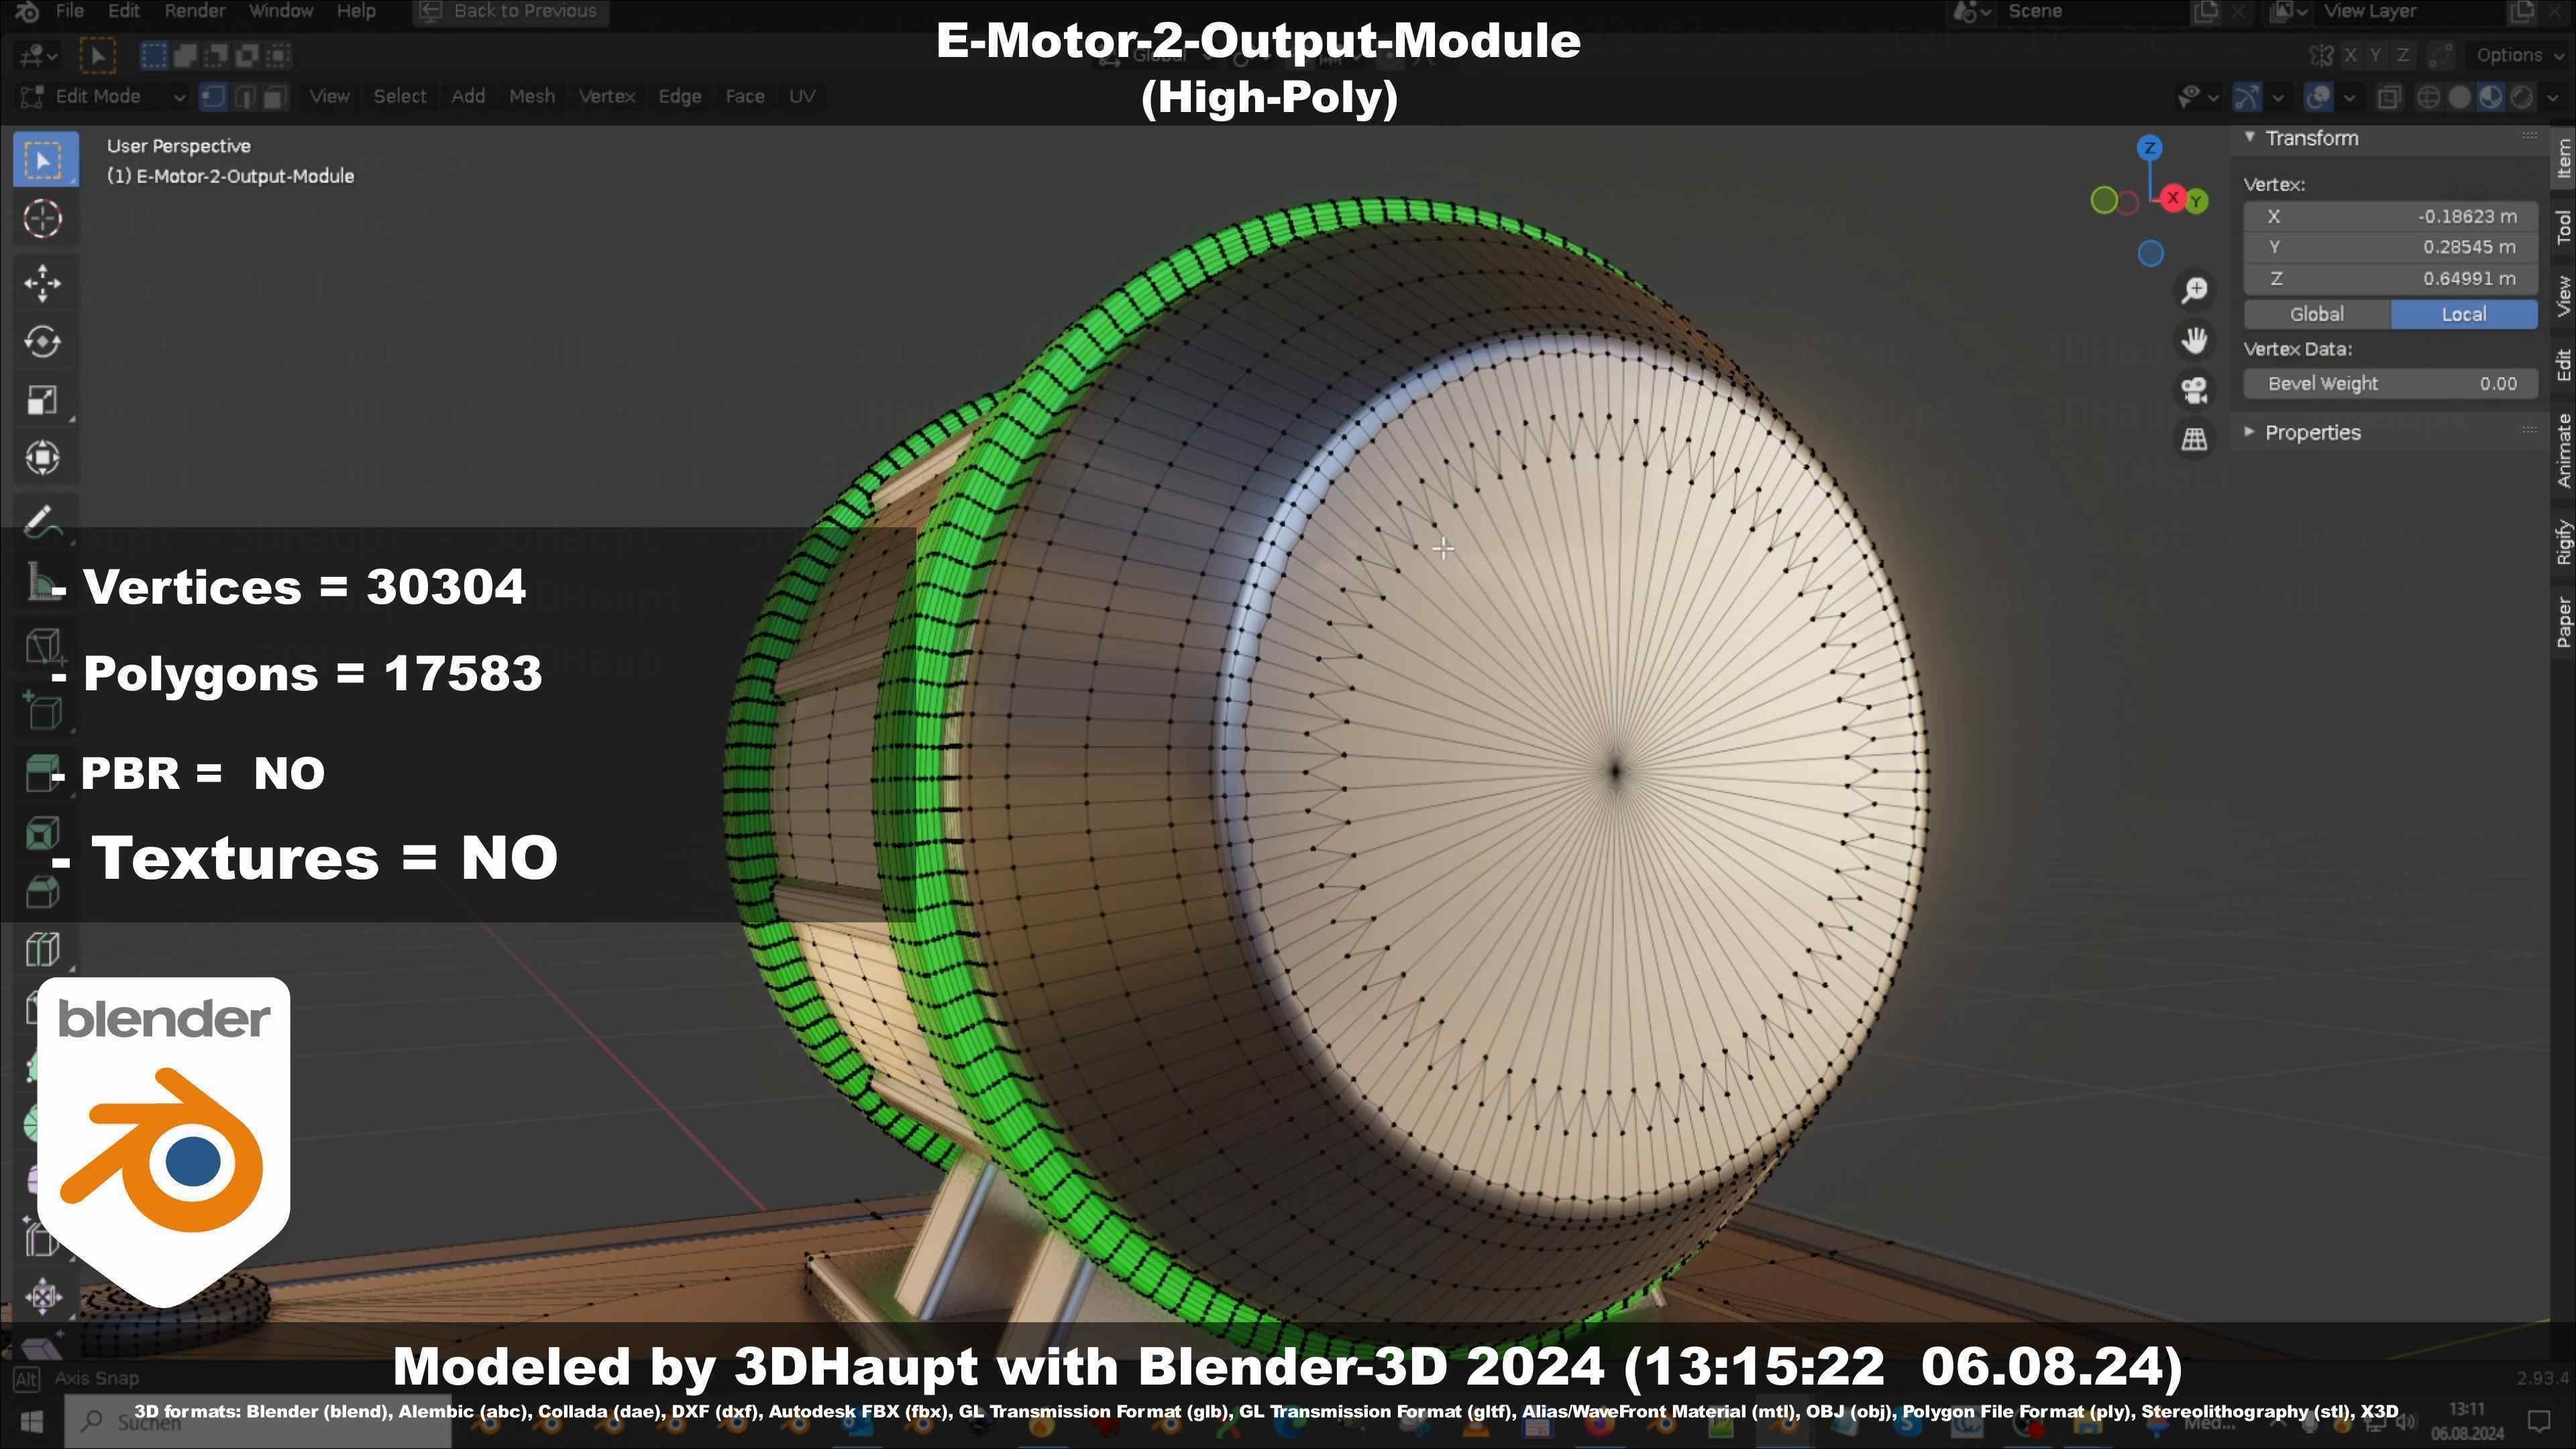Toggle Y axis mesh mirror
2576x1449 pixels.
2376,55
